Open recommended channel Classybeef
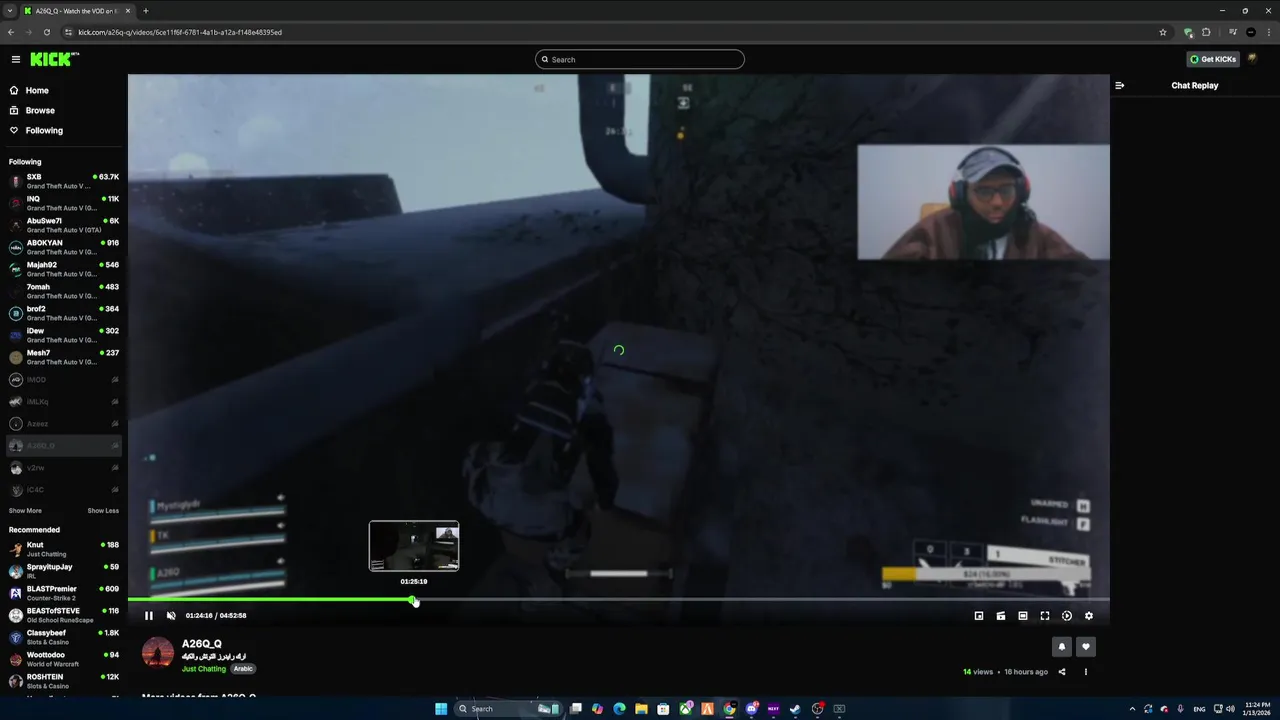Screen dimensions: 1280x720 click(64, 637)
